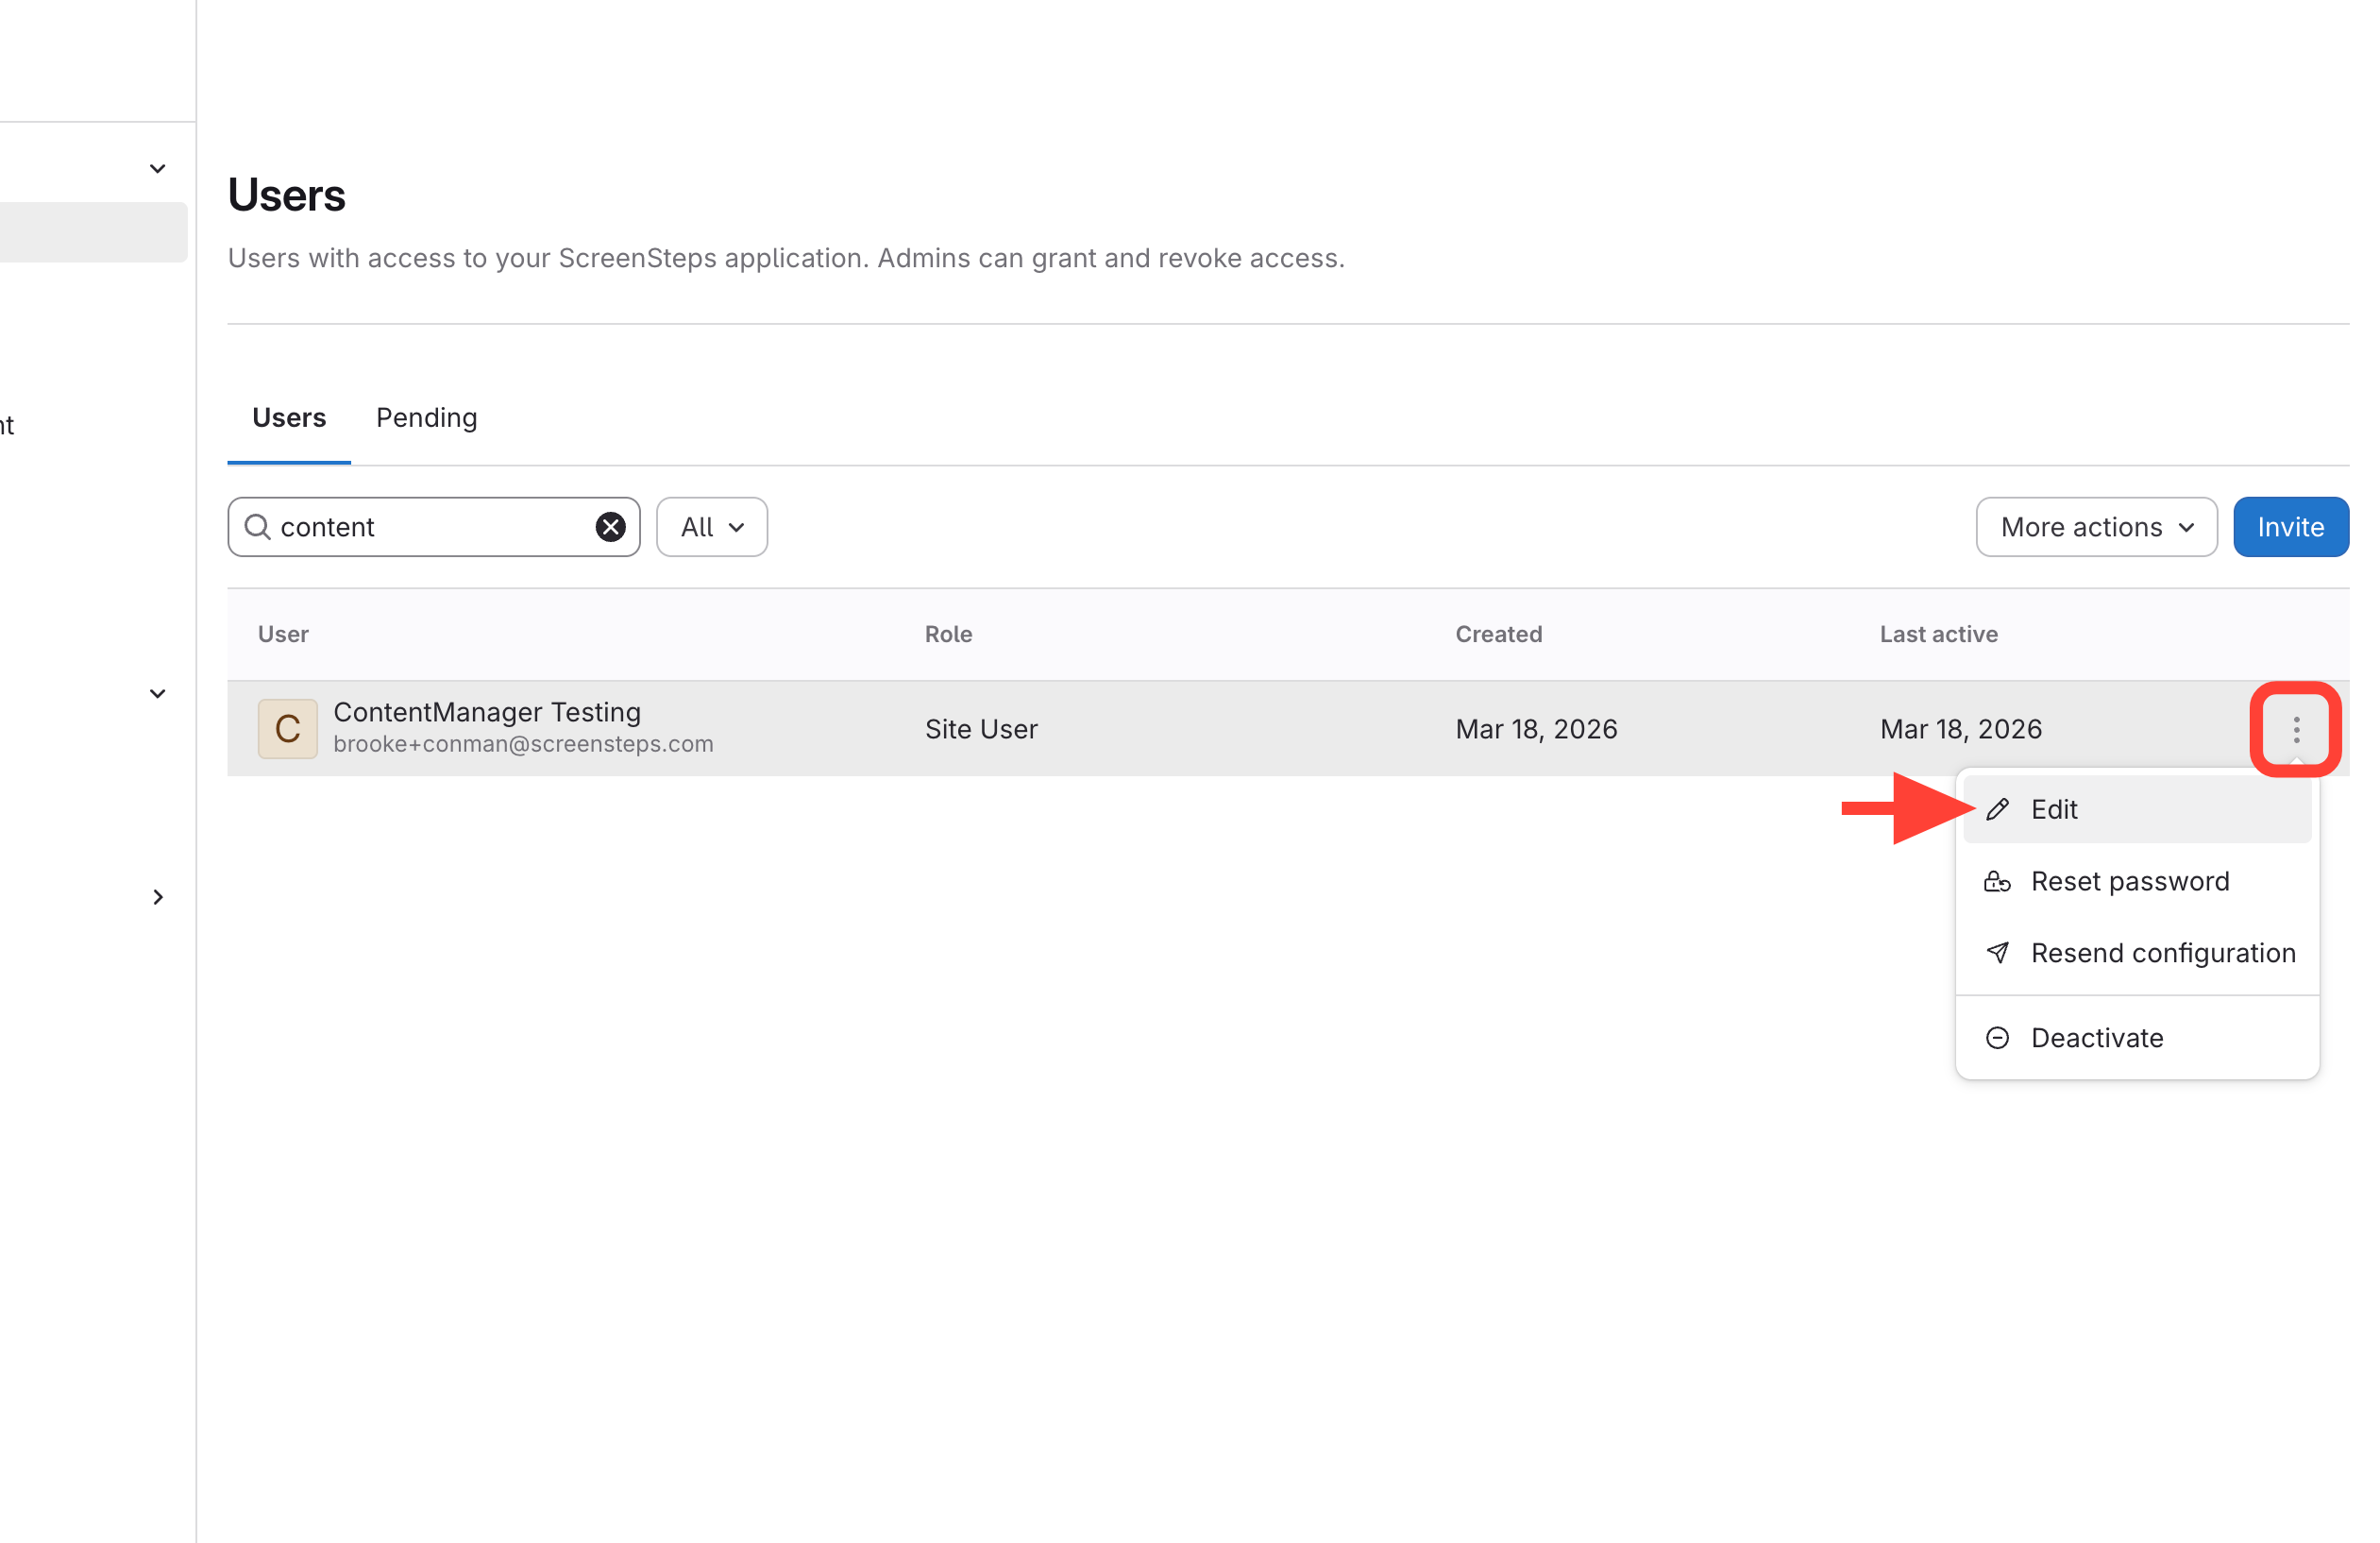The image size is (2380, 1543).
Task: Click the paper plane Resend configuration icon
Action: click(x=1997, y=953)
